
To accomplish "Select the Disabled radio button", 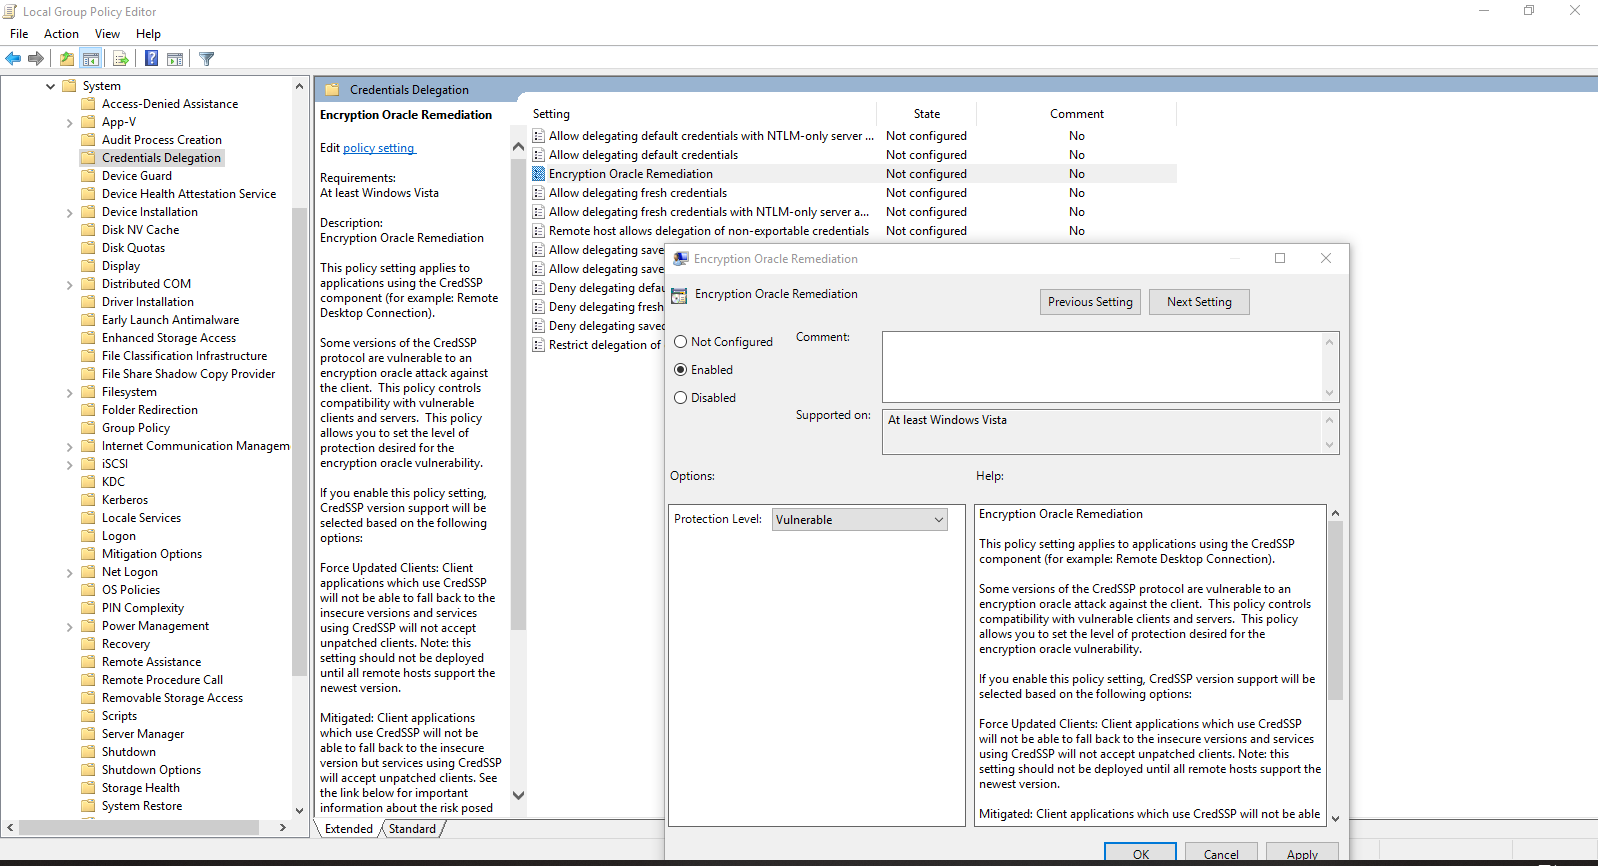I will (x=681, y=398).
